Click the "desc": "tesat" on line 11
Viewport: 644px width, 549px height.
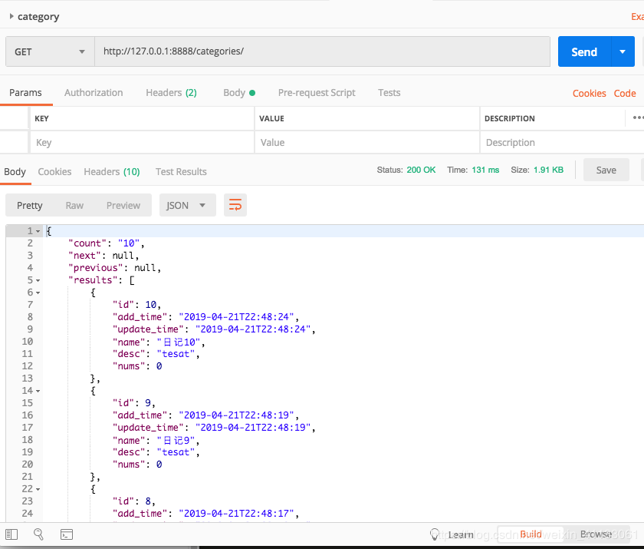(x=156, y=354)
